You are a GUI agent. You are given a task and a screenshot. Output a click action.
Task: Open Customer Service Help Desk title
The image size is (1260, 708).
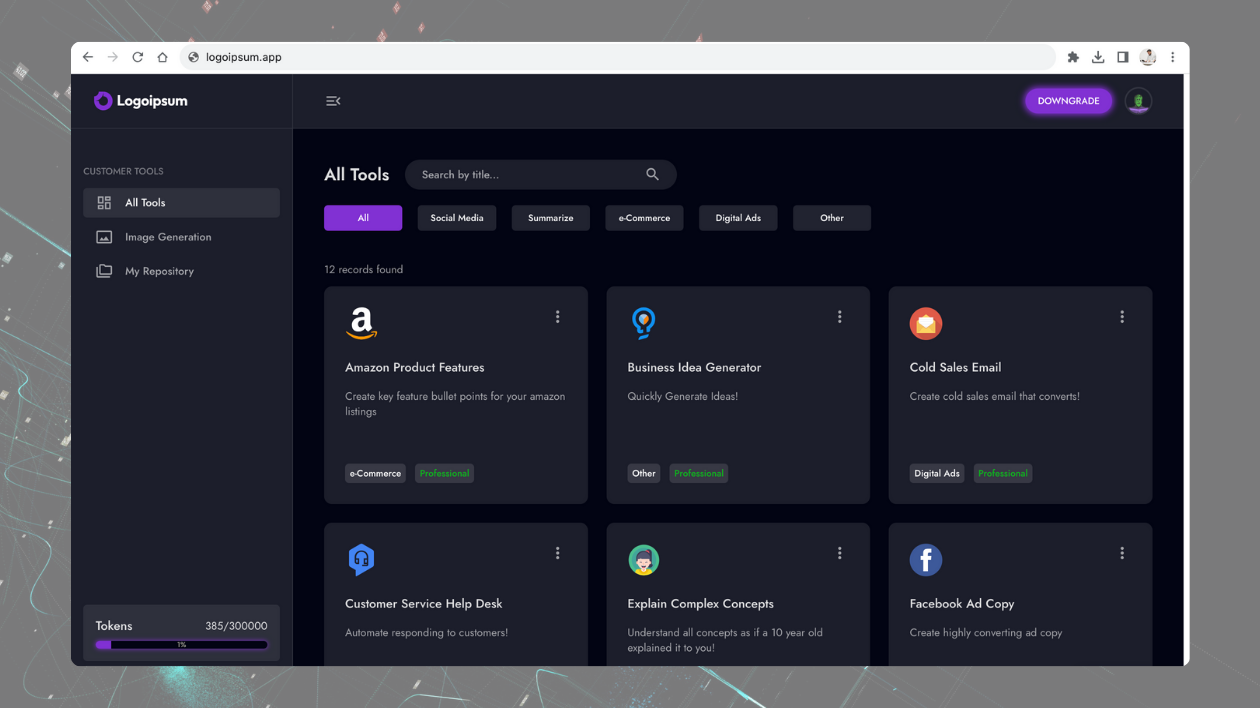click(424, 603)
